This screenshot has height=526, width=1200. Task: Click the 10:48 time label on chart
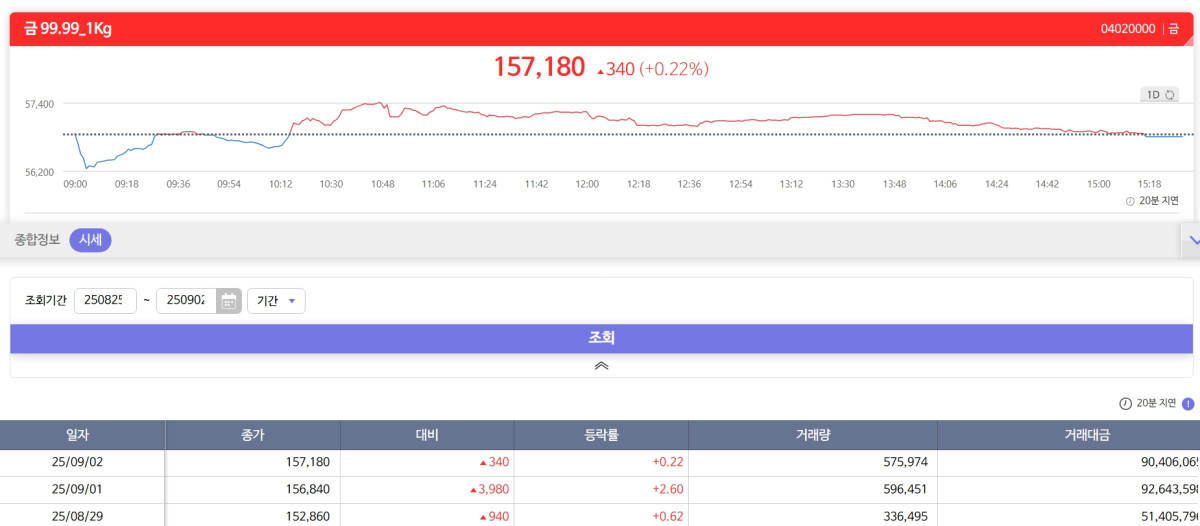click(x=382, y=184)
